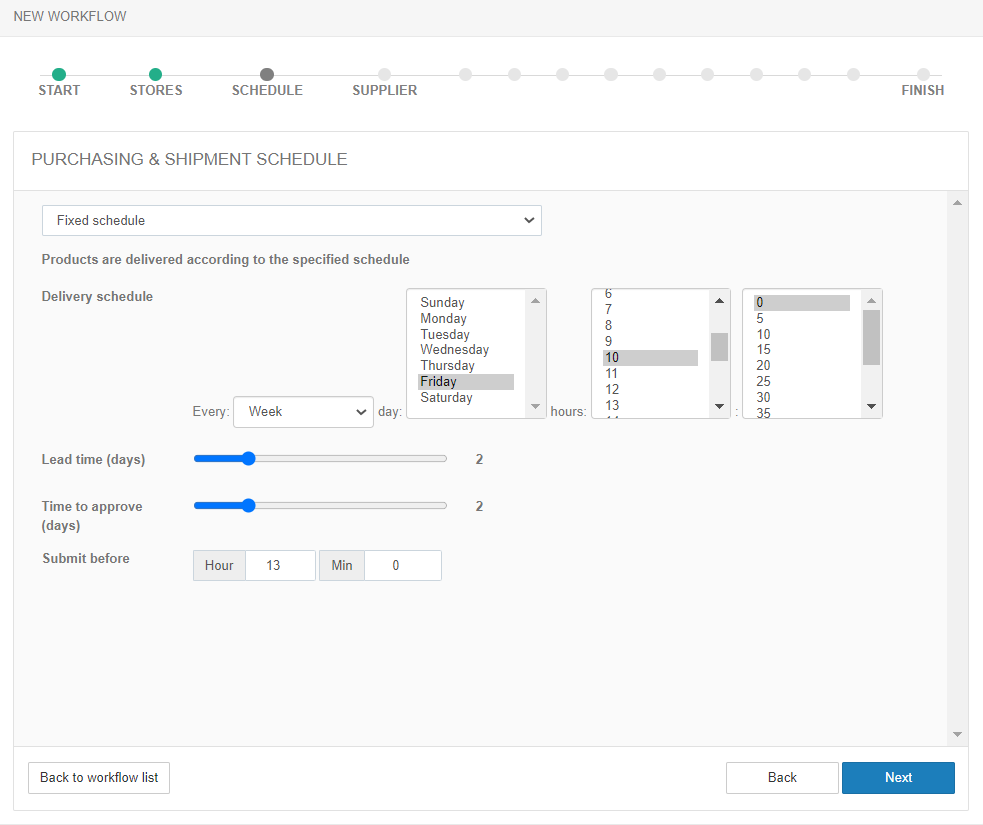Choose hour 12 in hours list
The width and height of the screenshot is (983, 825).
click(x=612, y=389)
